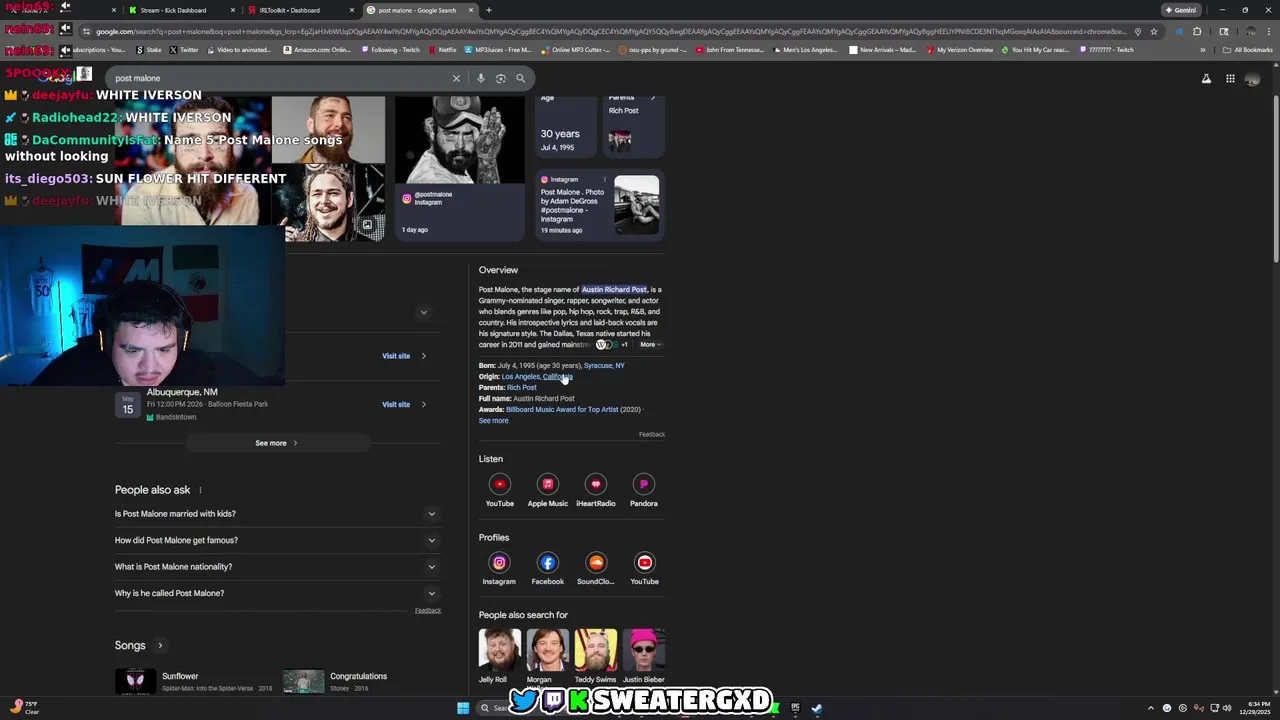Image resolution: width=1280 pixels, height=720 pixels.
Task: Expand the collapsed event row chevron
Action: coord(423,312)
